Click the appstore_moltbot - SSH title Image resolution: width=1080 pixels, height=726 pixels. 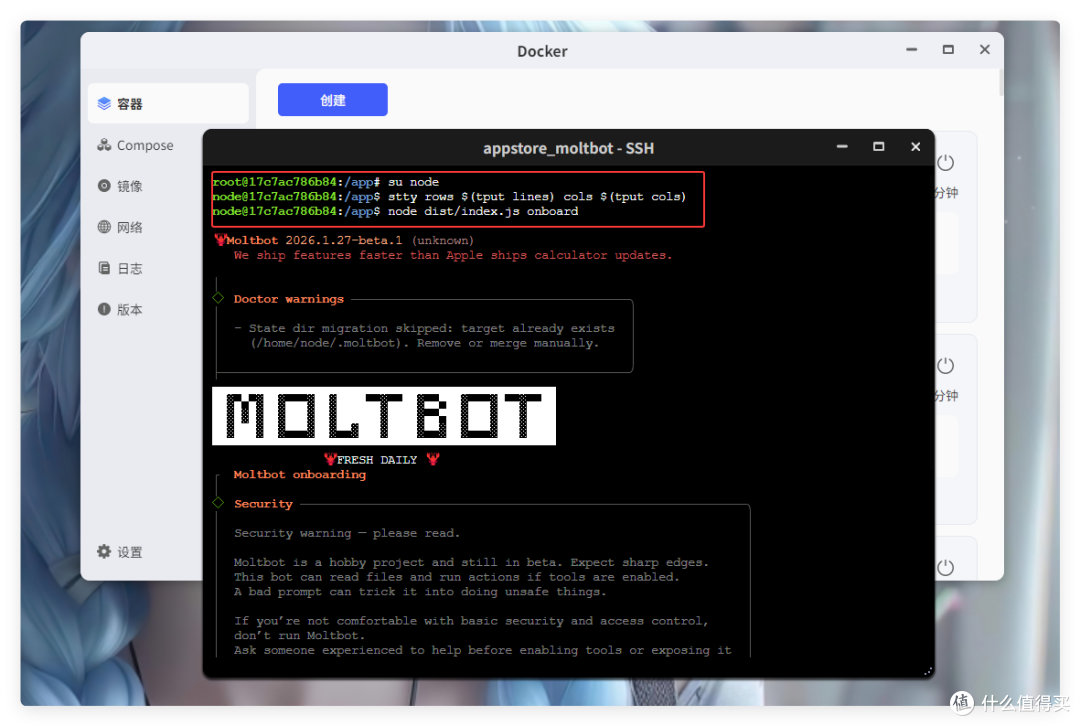click(568, 148)
